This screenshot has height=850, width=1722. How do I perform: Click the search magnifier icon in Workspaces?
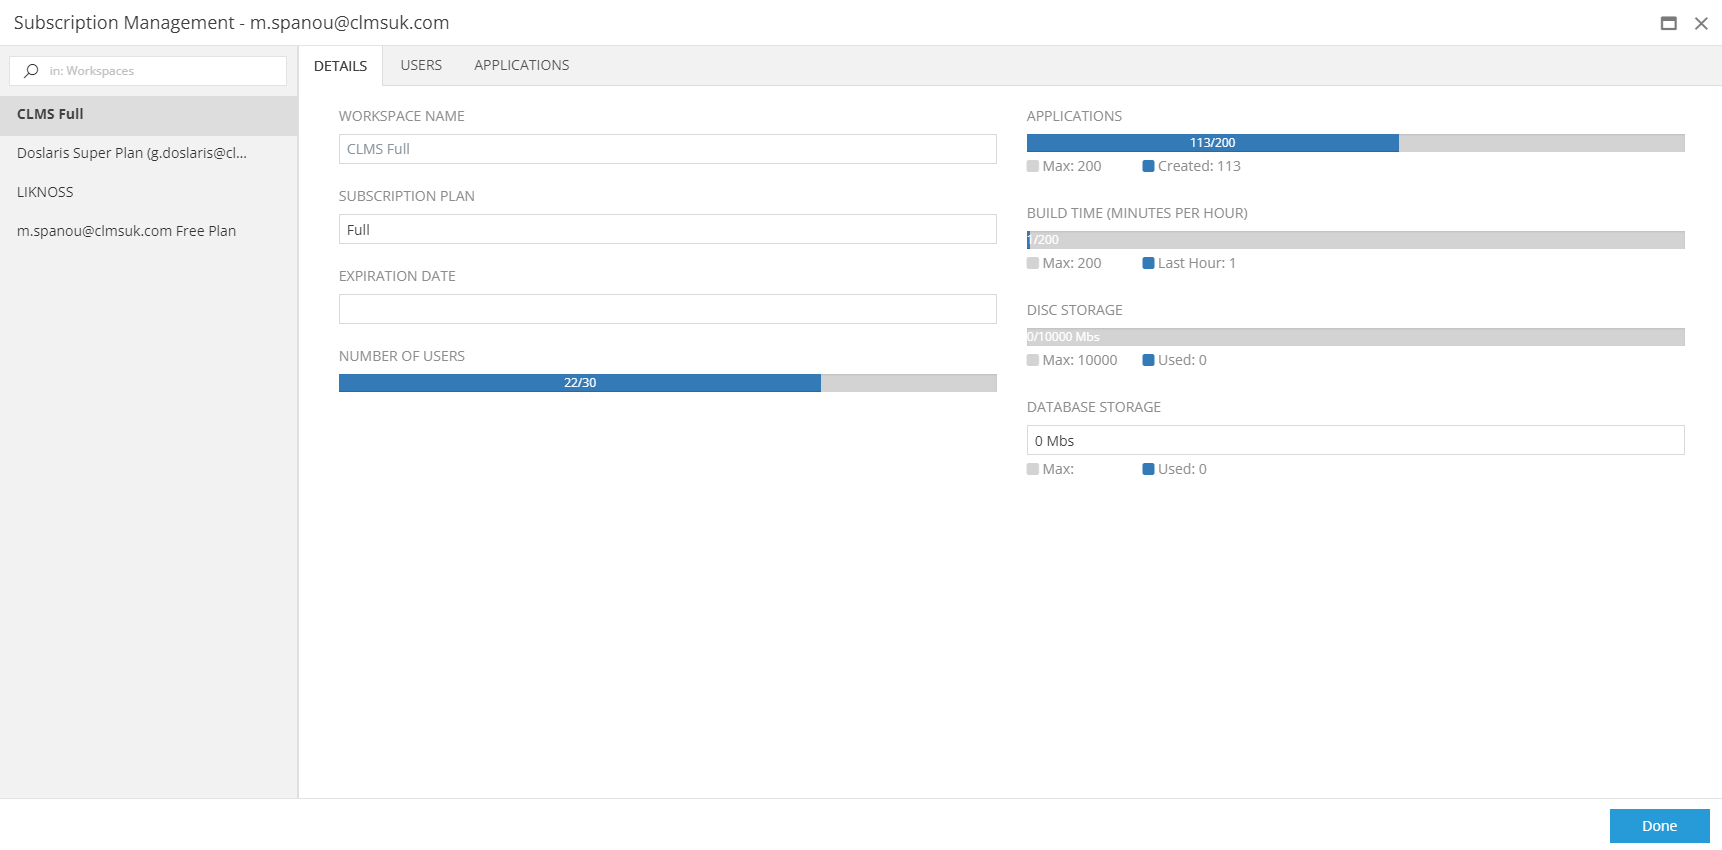(31, 71)
